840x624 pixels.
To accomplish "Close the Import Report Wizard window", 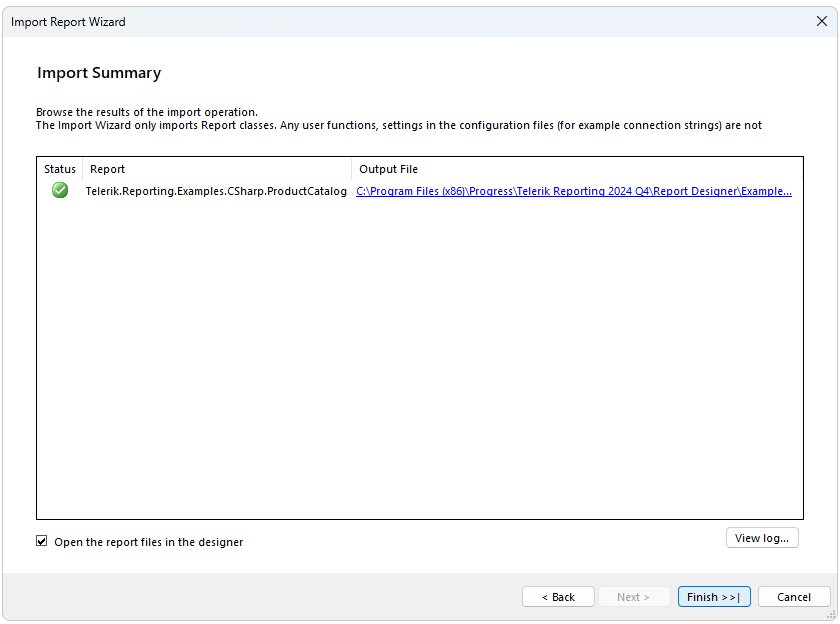I will [x=822, y=21].
